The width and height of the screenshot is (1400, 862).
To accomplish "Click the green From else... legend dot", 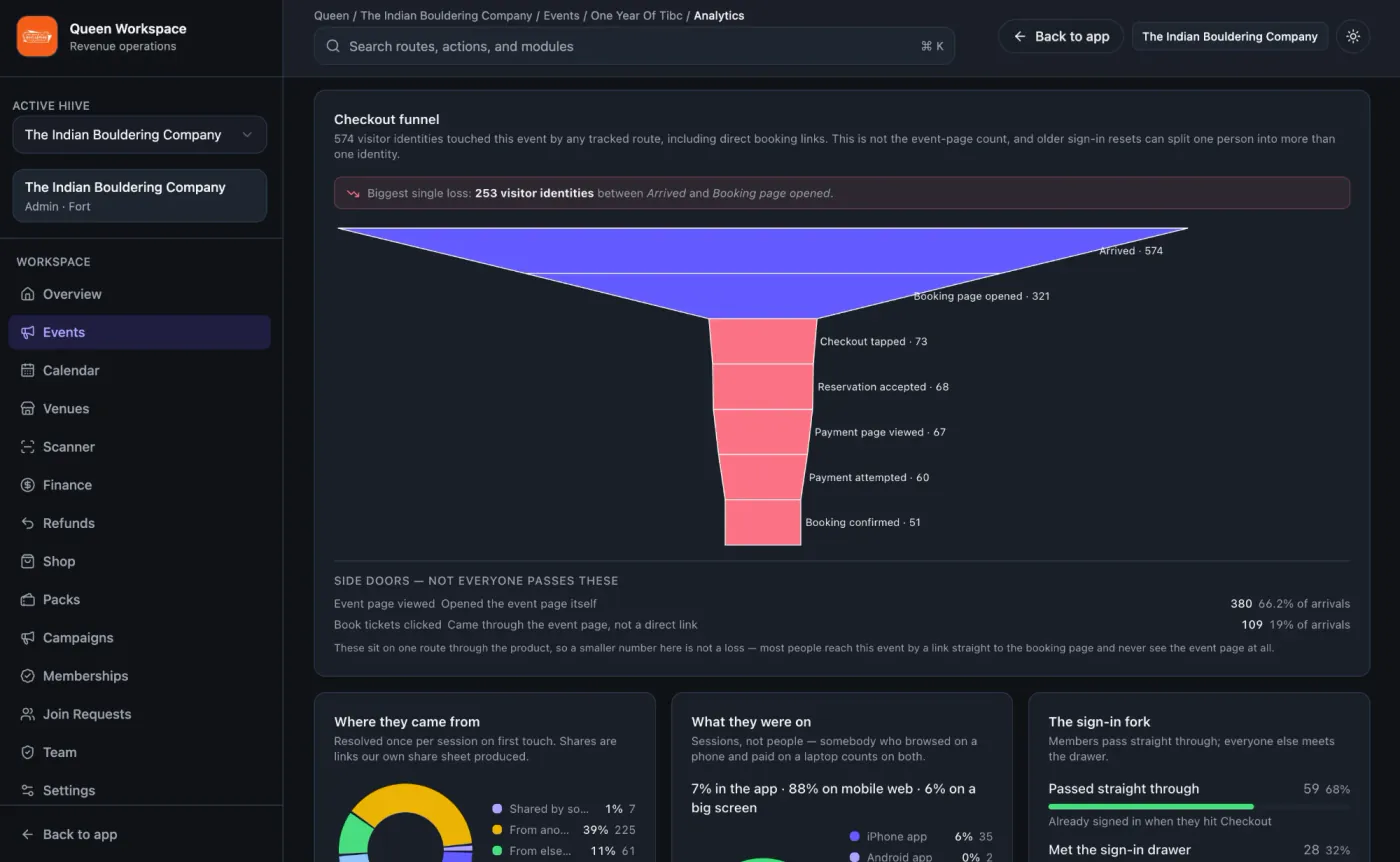I will click(x=497, y=851).
